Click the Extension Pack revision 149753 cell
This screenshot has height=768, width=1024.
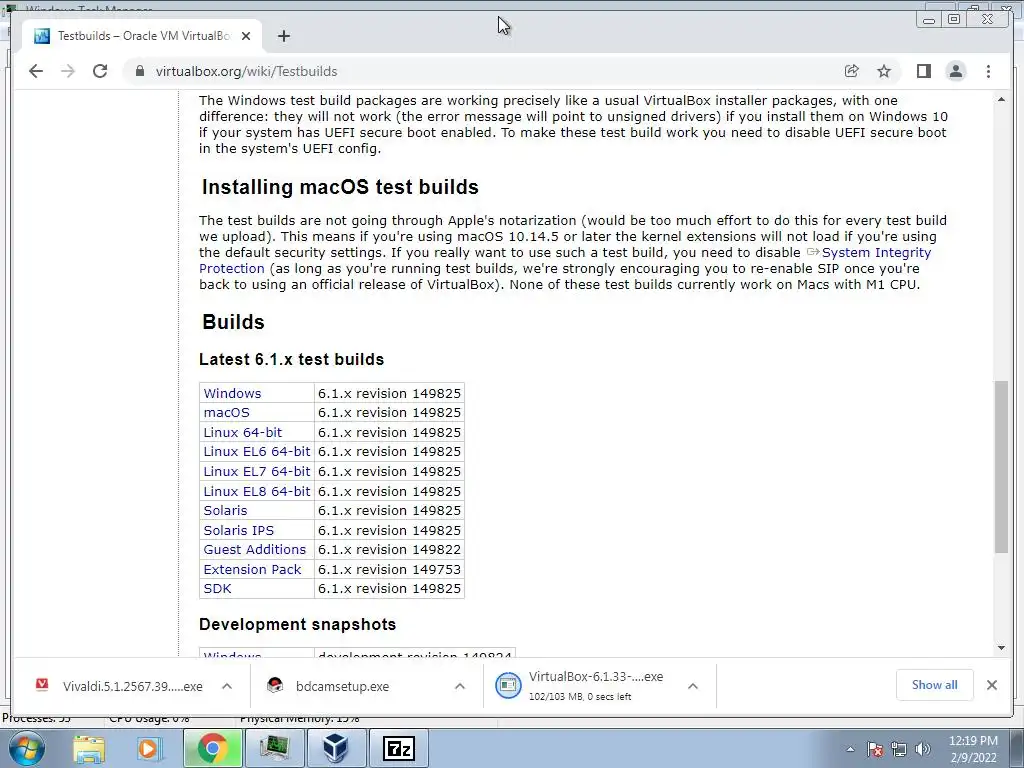(389, 569)
